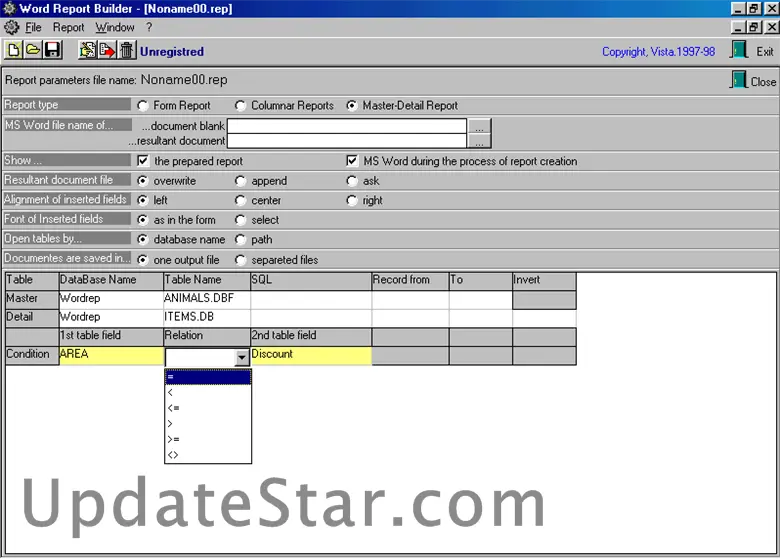Screen dimensions: 780x559
Task: Click Copyright, Vista.1997-98 link
Action: pyautogui.click(x=658, y=51)
